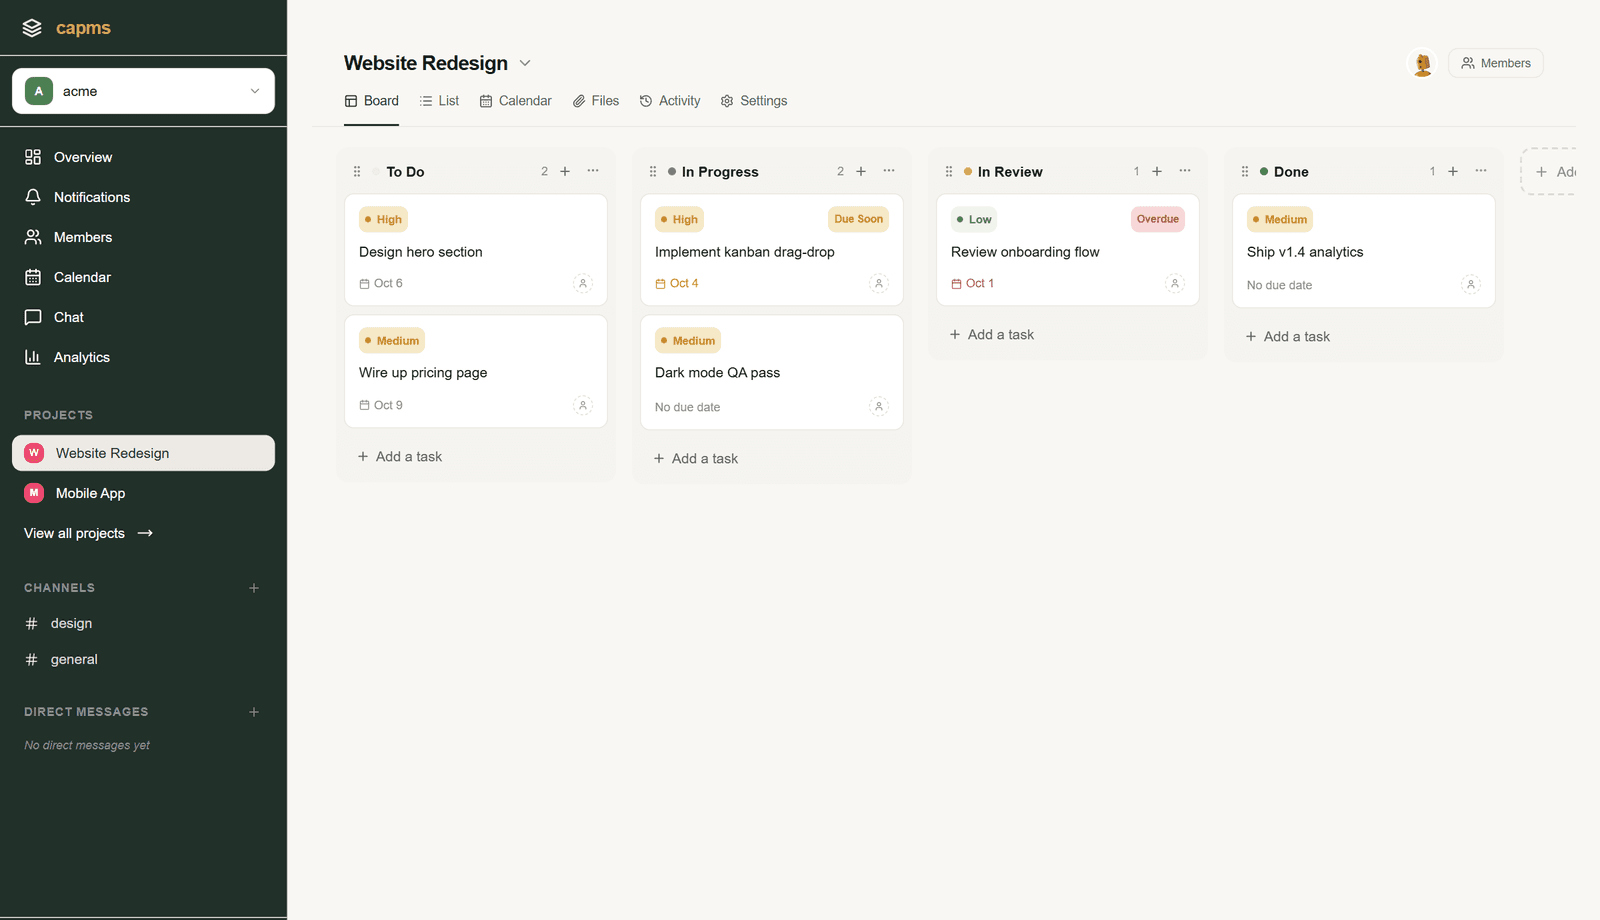Switch to the Board tab
The height and width of the screenshot is (920, 1600).
pyautogui.click(x=371, y=101)
